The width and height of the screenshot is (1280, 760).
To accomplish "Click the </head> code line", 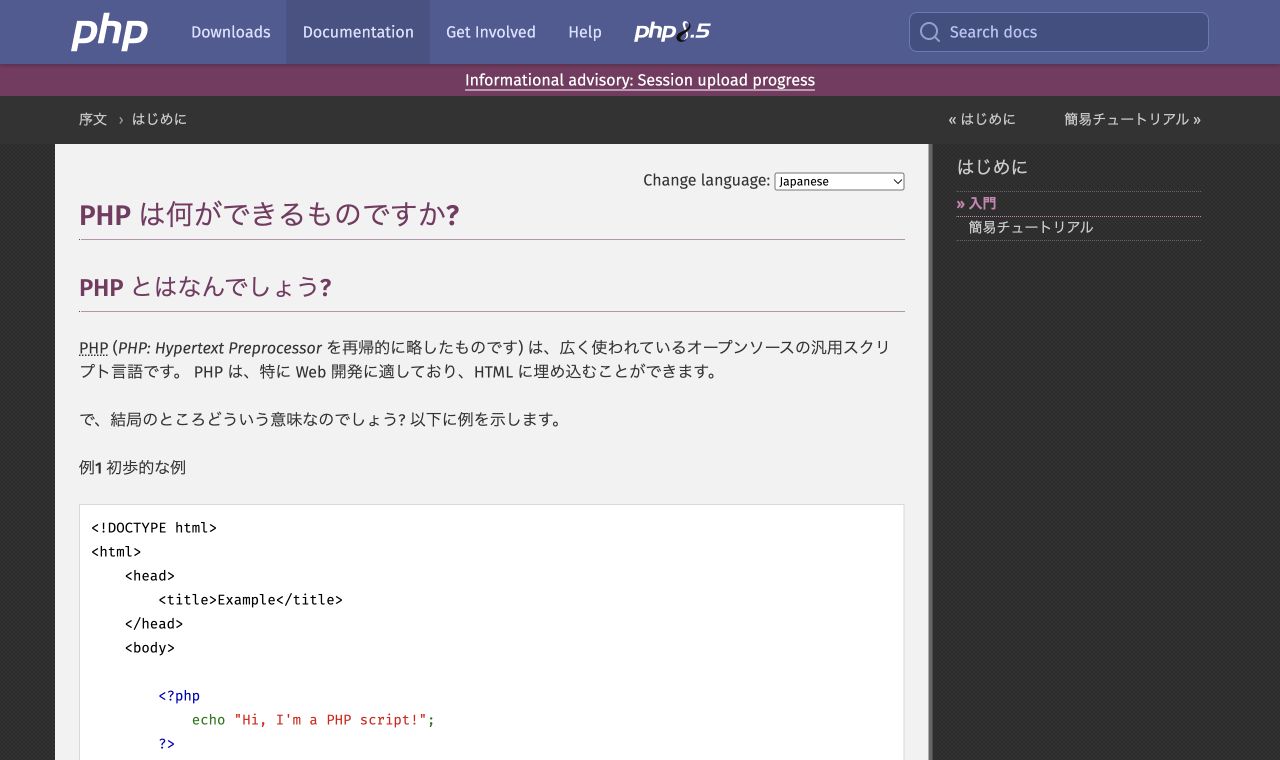I will tap(154, 624).
